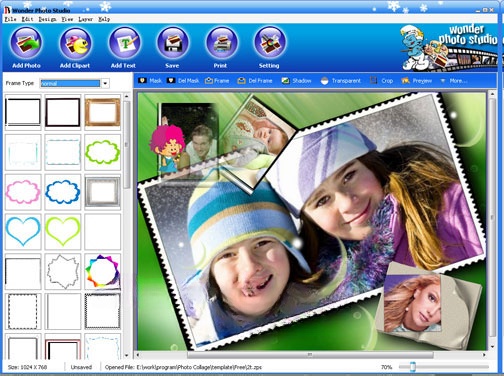Select the thick black frame thumbnail
Image resolution: width=504 pixels, height=376 pixels.
(x=63, y=112)
